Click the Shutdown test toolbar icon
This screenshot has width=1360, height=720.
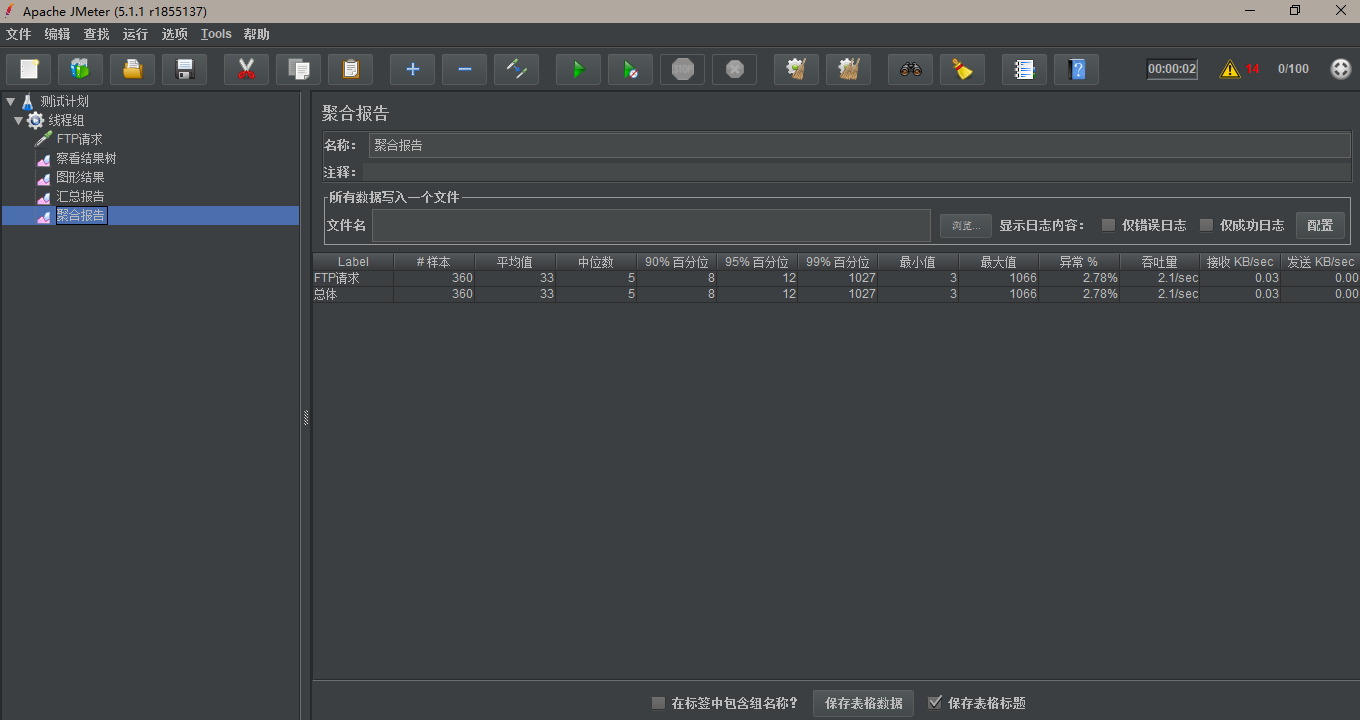pyautogui.click(x=734, y=69)
